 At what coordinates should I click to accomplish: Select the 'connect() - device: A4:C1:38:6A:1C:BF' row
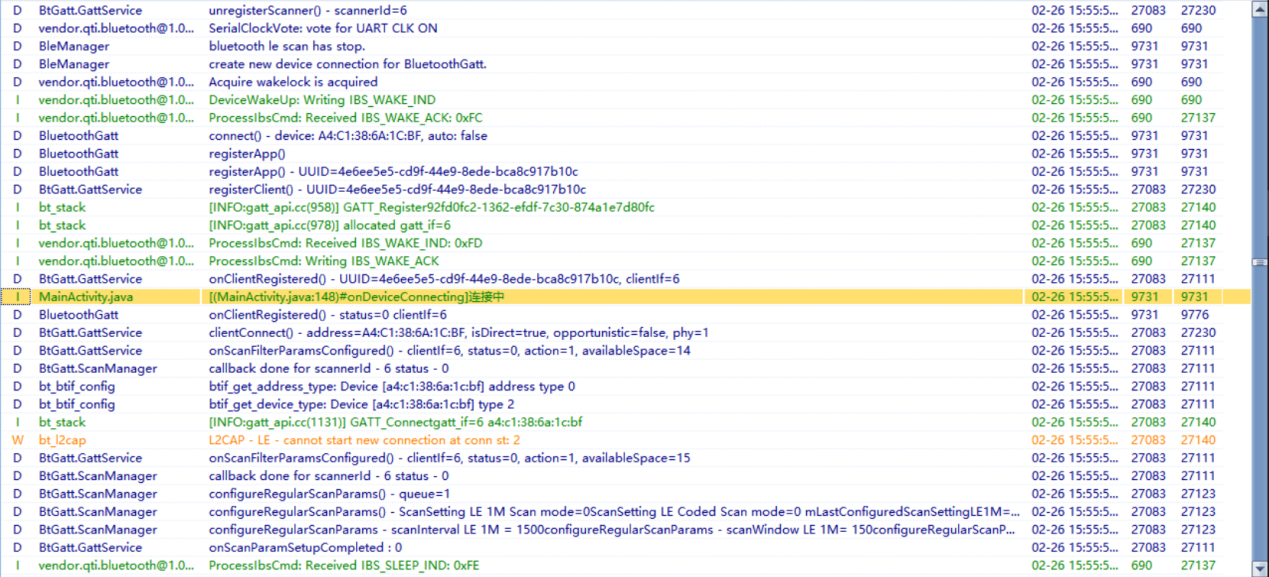(625, 136)
